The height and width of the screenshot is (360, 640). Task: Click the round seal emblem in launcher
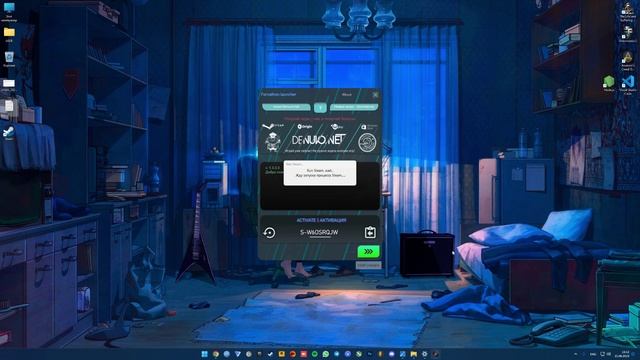[x=367, y=142]
